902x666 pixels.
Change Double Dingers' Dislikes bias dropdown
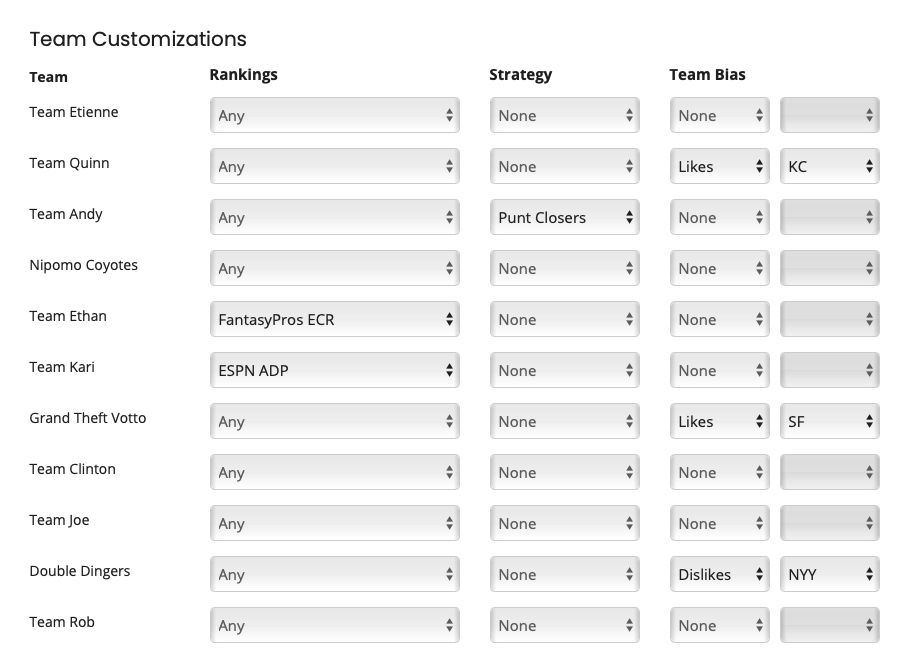point(719,574)
